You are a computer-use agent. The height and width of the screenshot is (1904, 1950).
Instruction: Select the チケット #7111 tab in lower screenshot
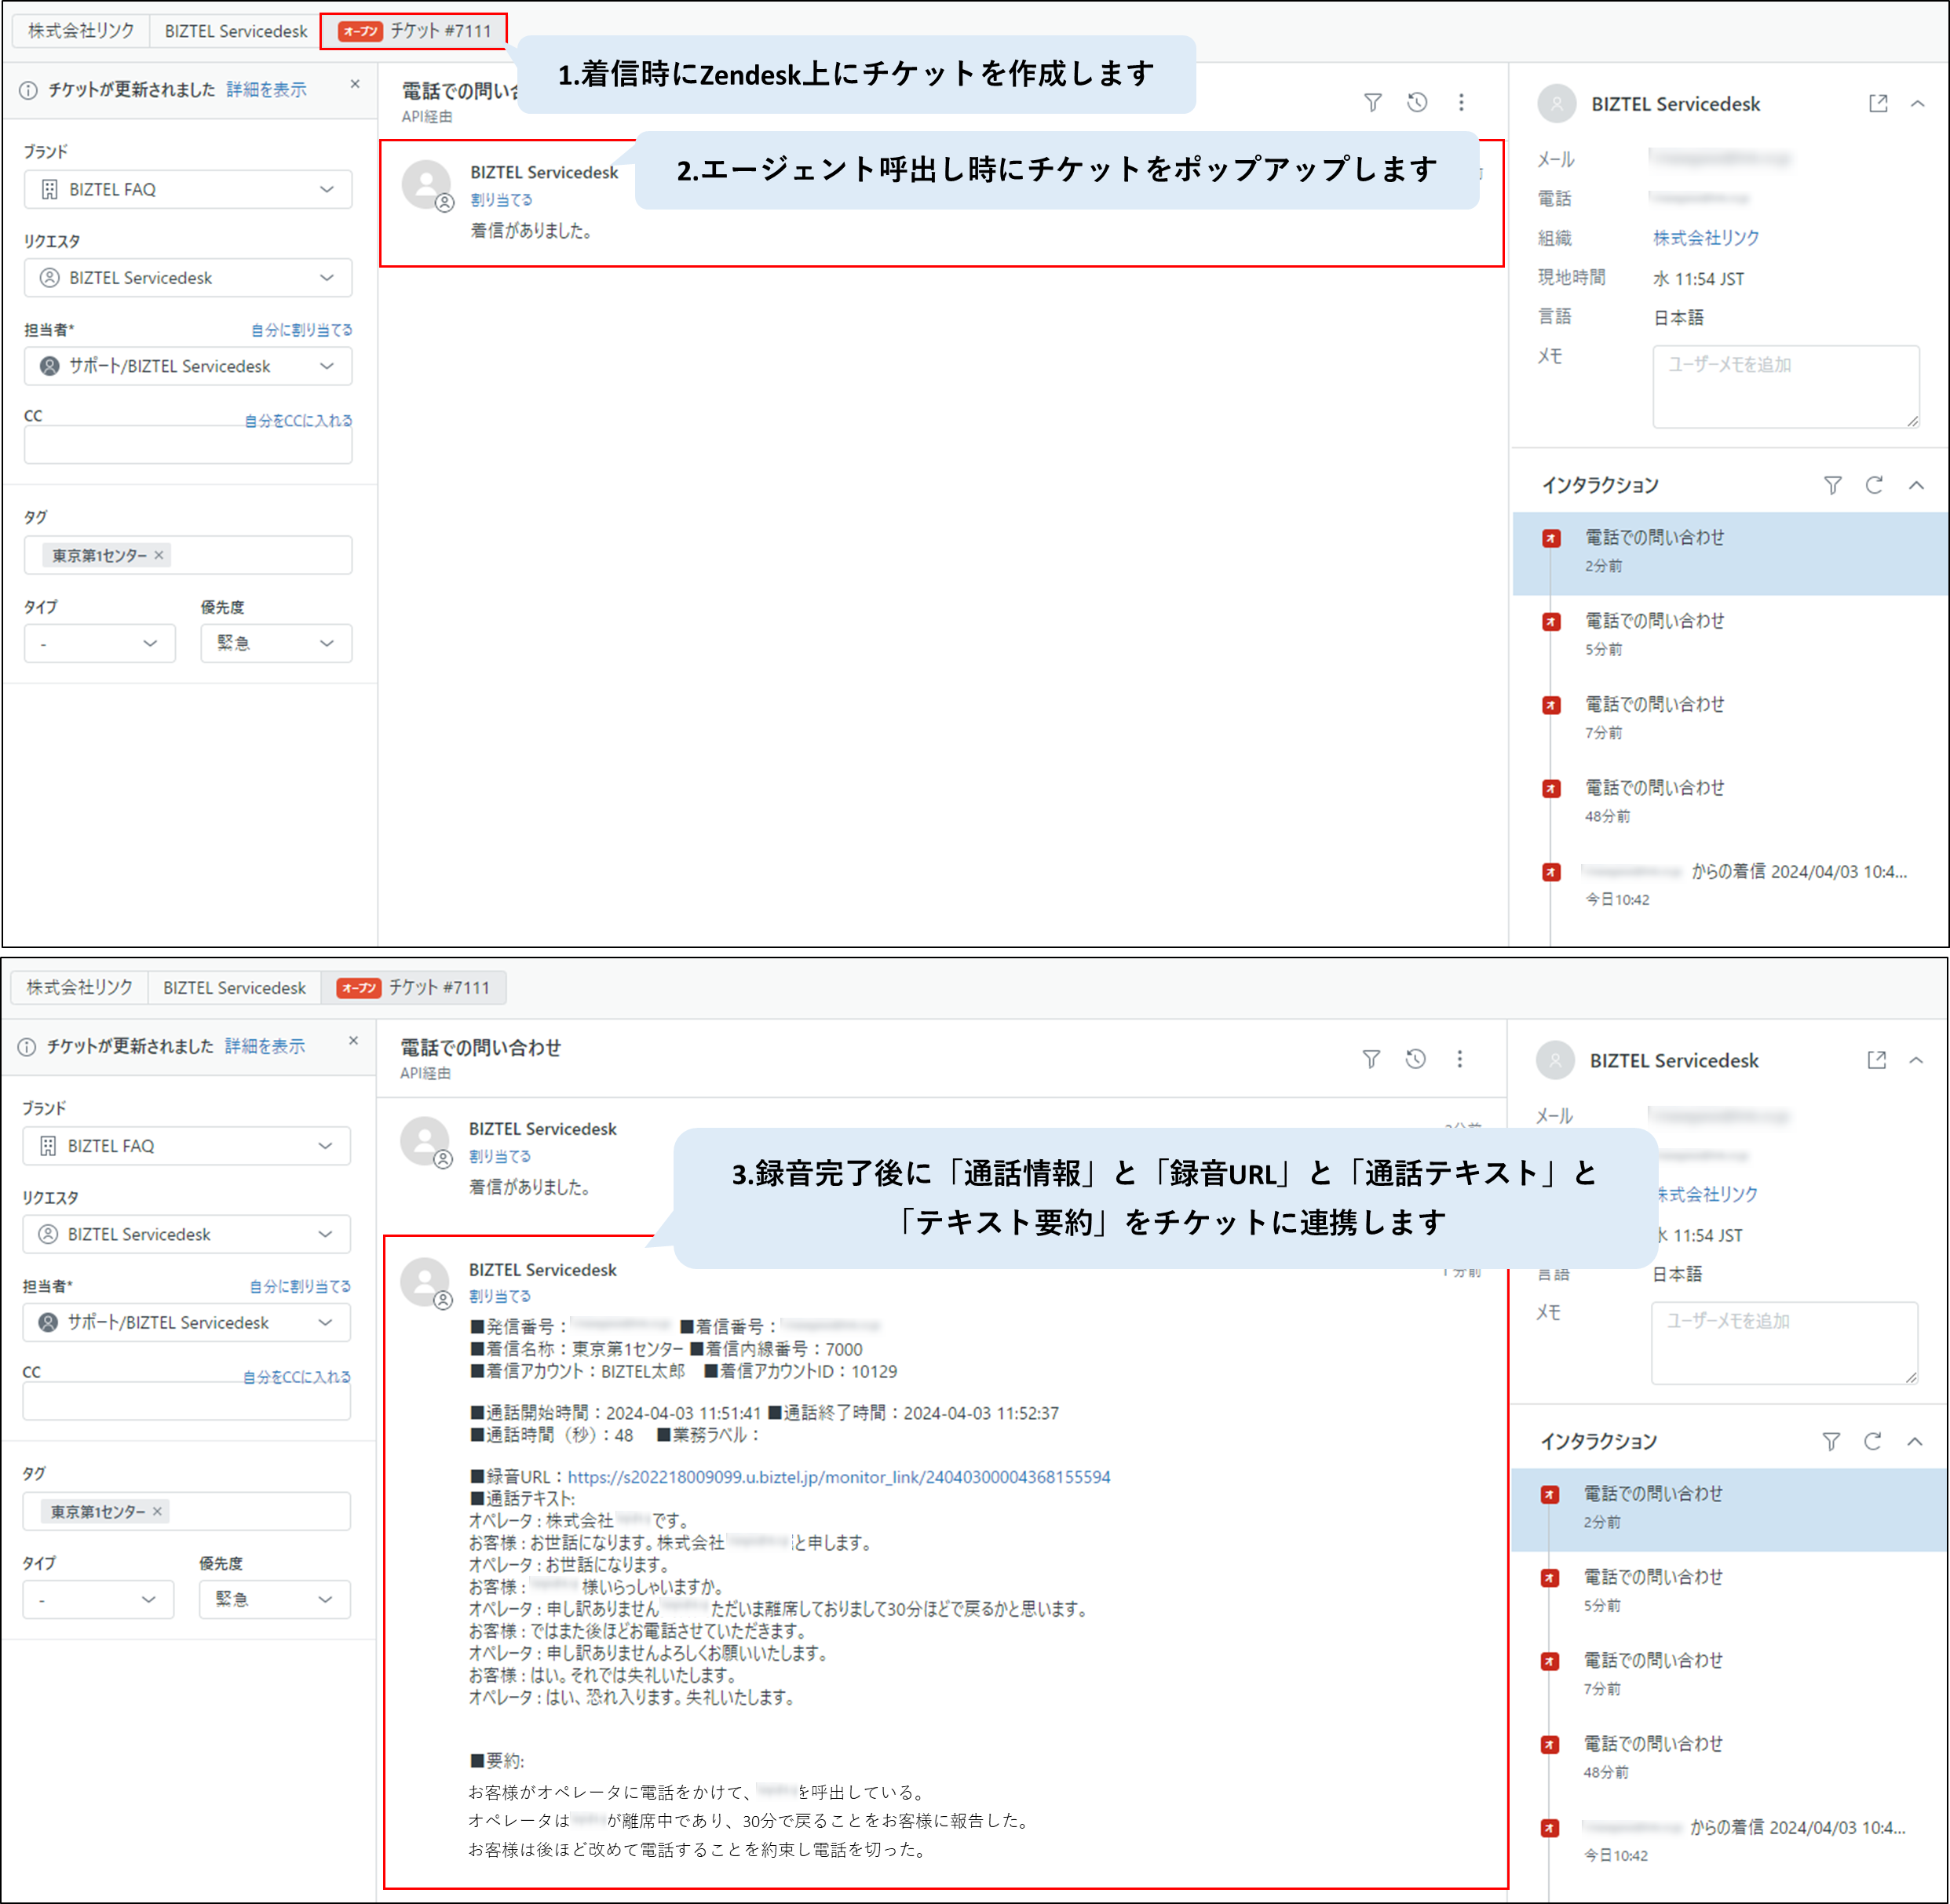(x=413, y=987)
